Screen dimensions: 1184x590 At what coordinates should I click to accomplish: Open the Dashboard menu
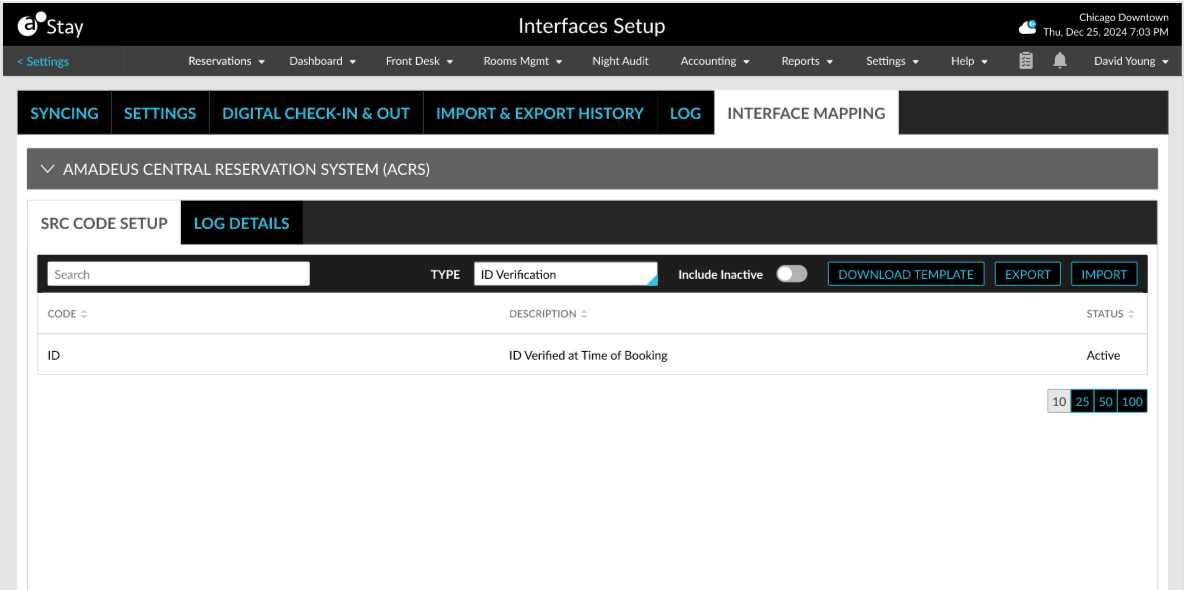322,61
